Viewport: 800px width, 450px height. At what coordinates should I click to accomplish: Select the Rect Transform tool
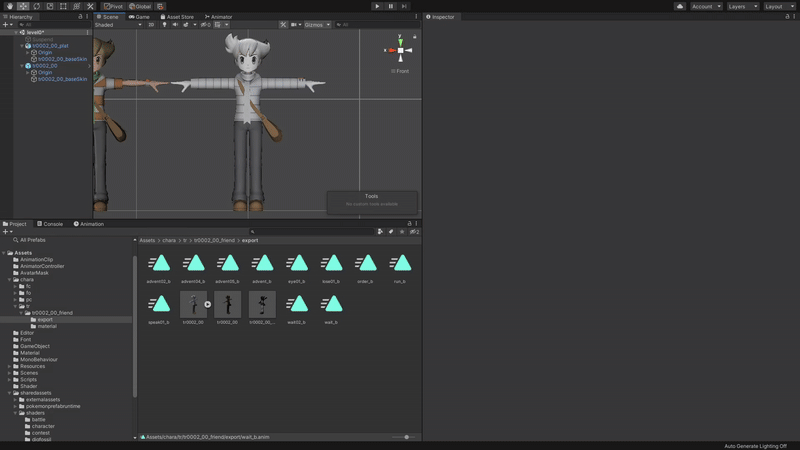click(x=63, y=6)
